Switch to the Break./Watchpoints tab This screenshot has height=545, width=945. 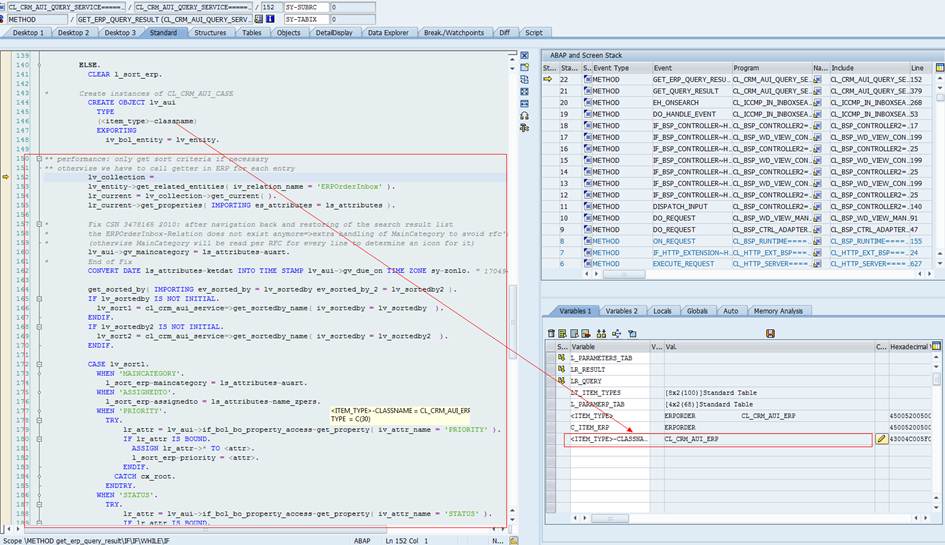(453, 33)
